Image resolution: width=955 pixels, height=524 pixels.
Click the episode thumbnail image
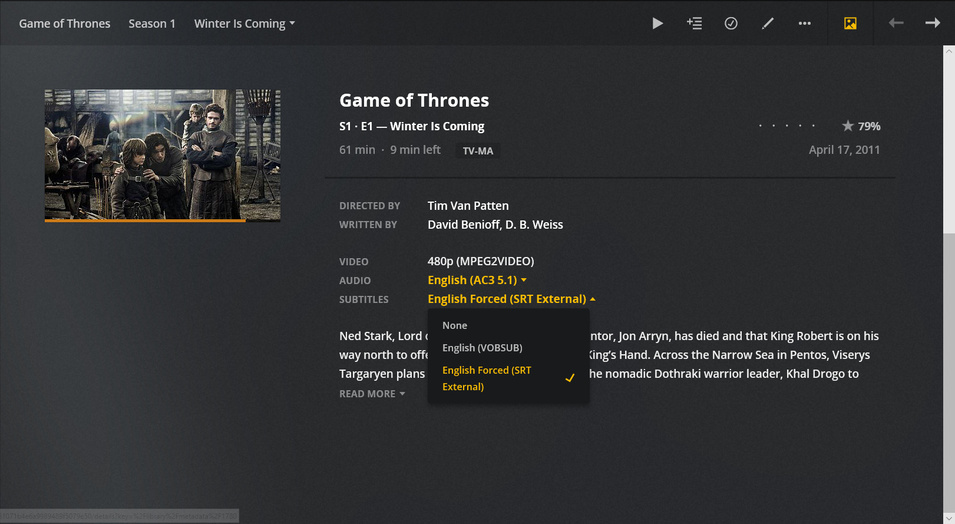click(163, 154)
